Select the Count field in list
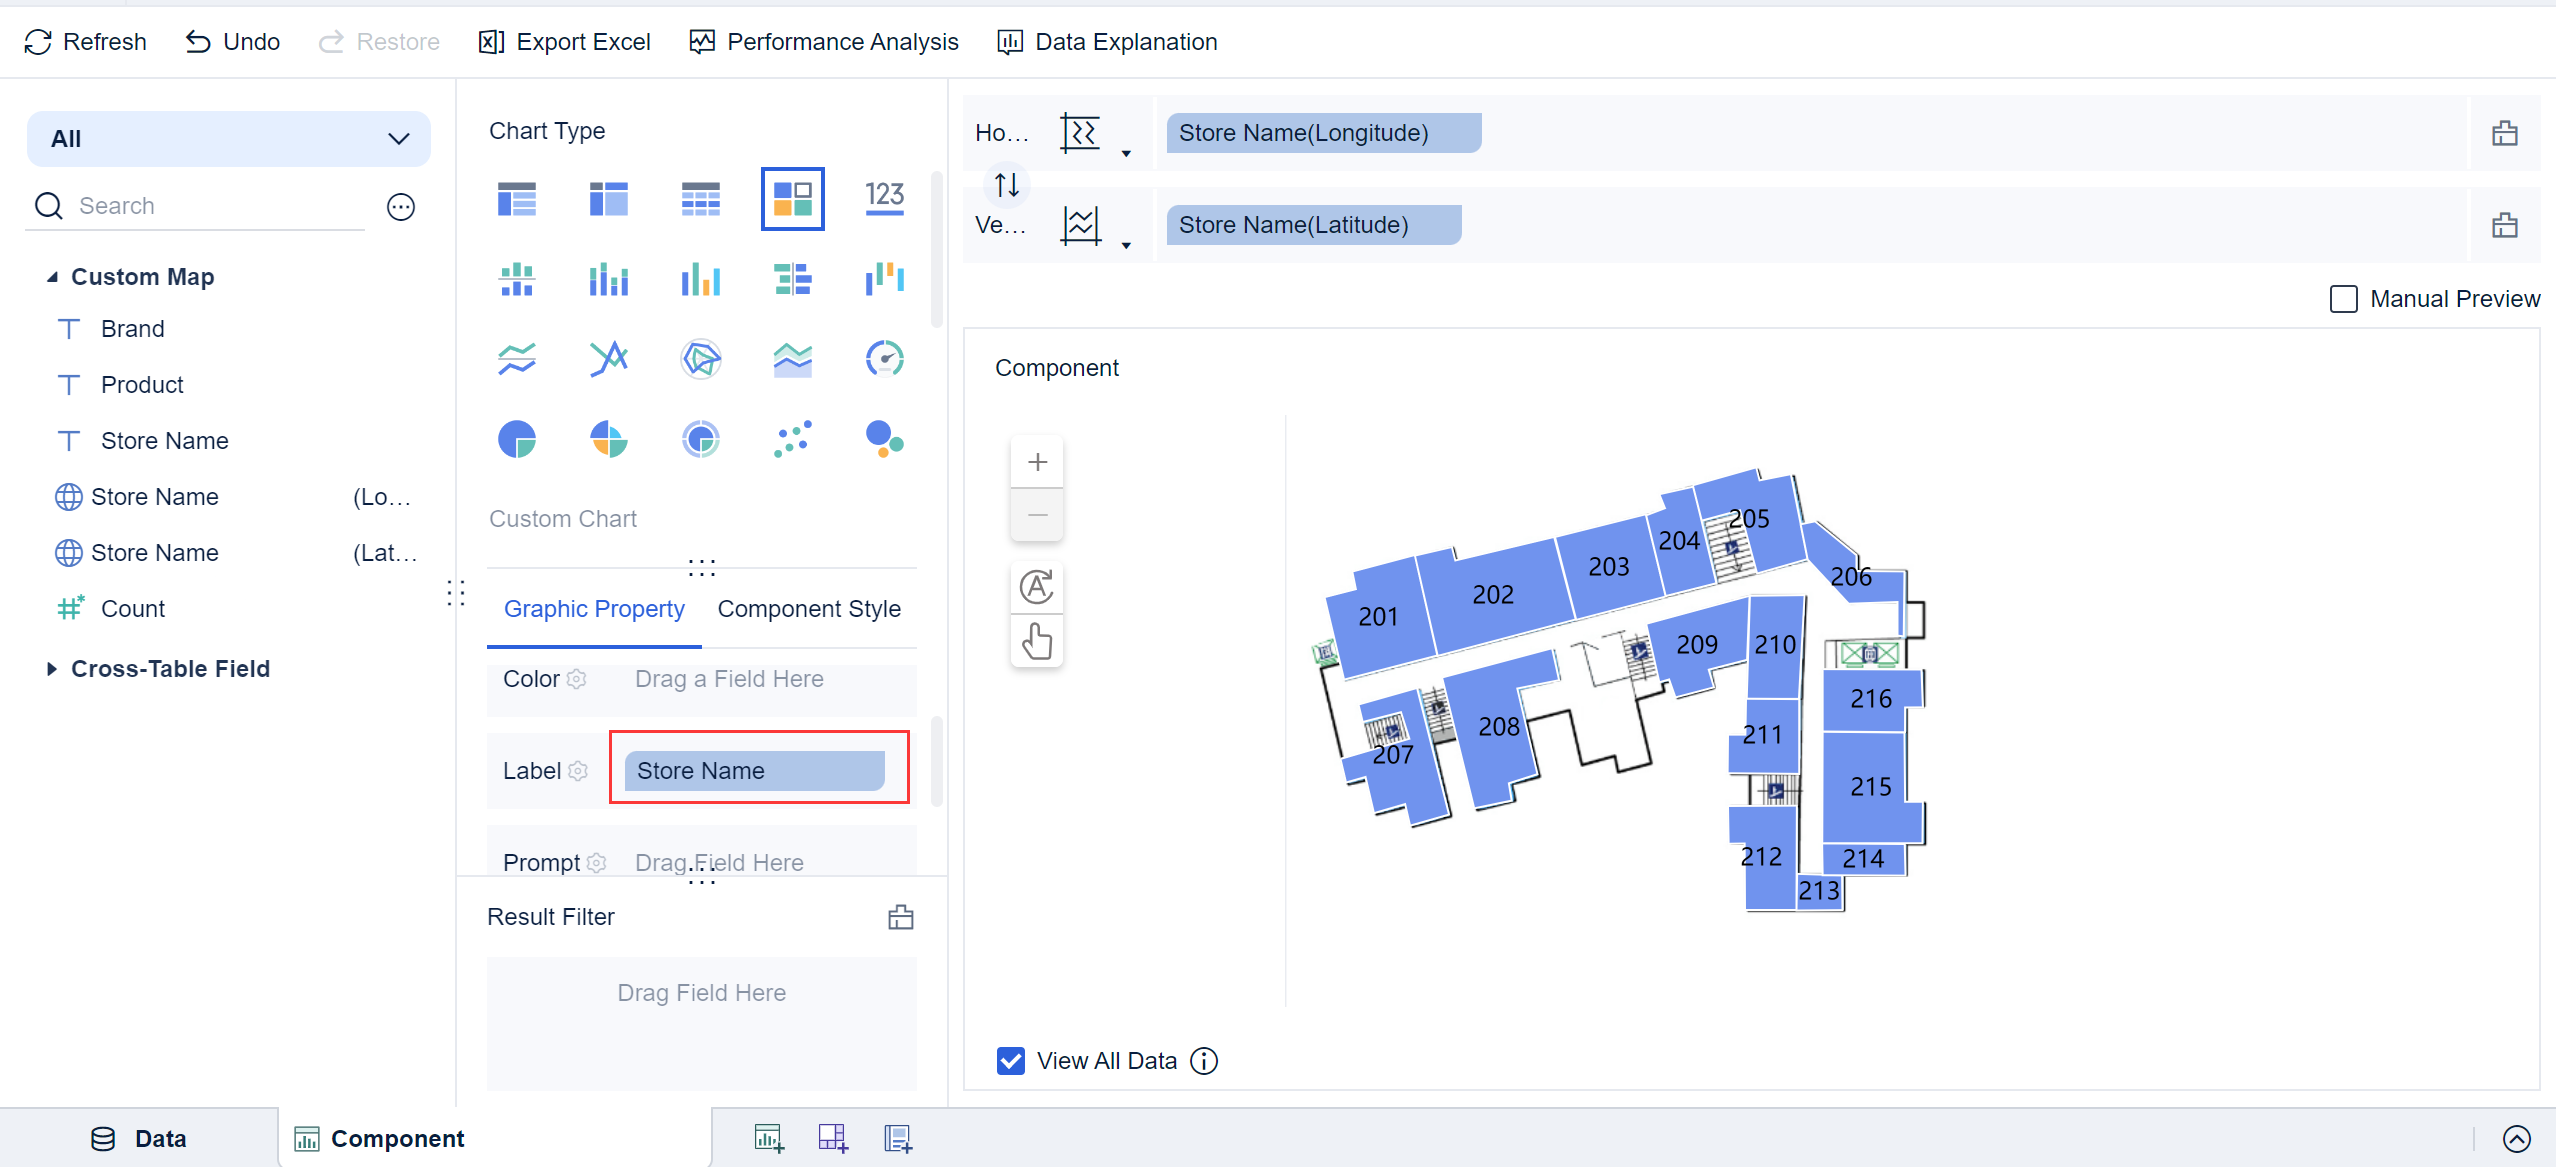Viewport: 2556px width, 1167px height. coord(132,609)
